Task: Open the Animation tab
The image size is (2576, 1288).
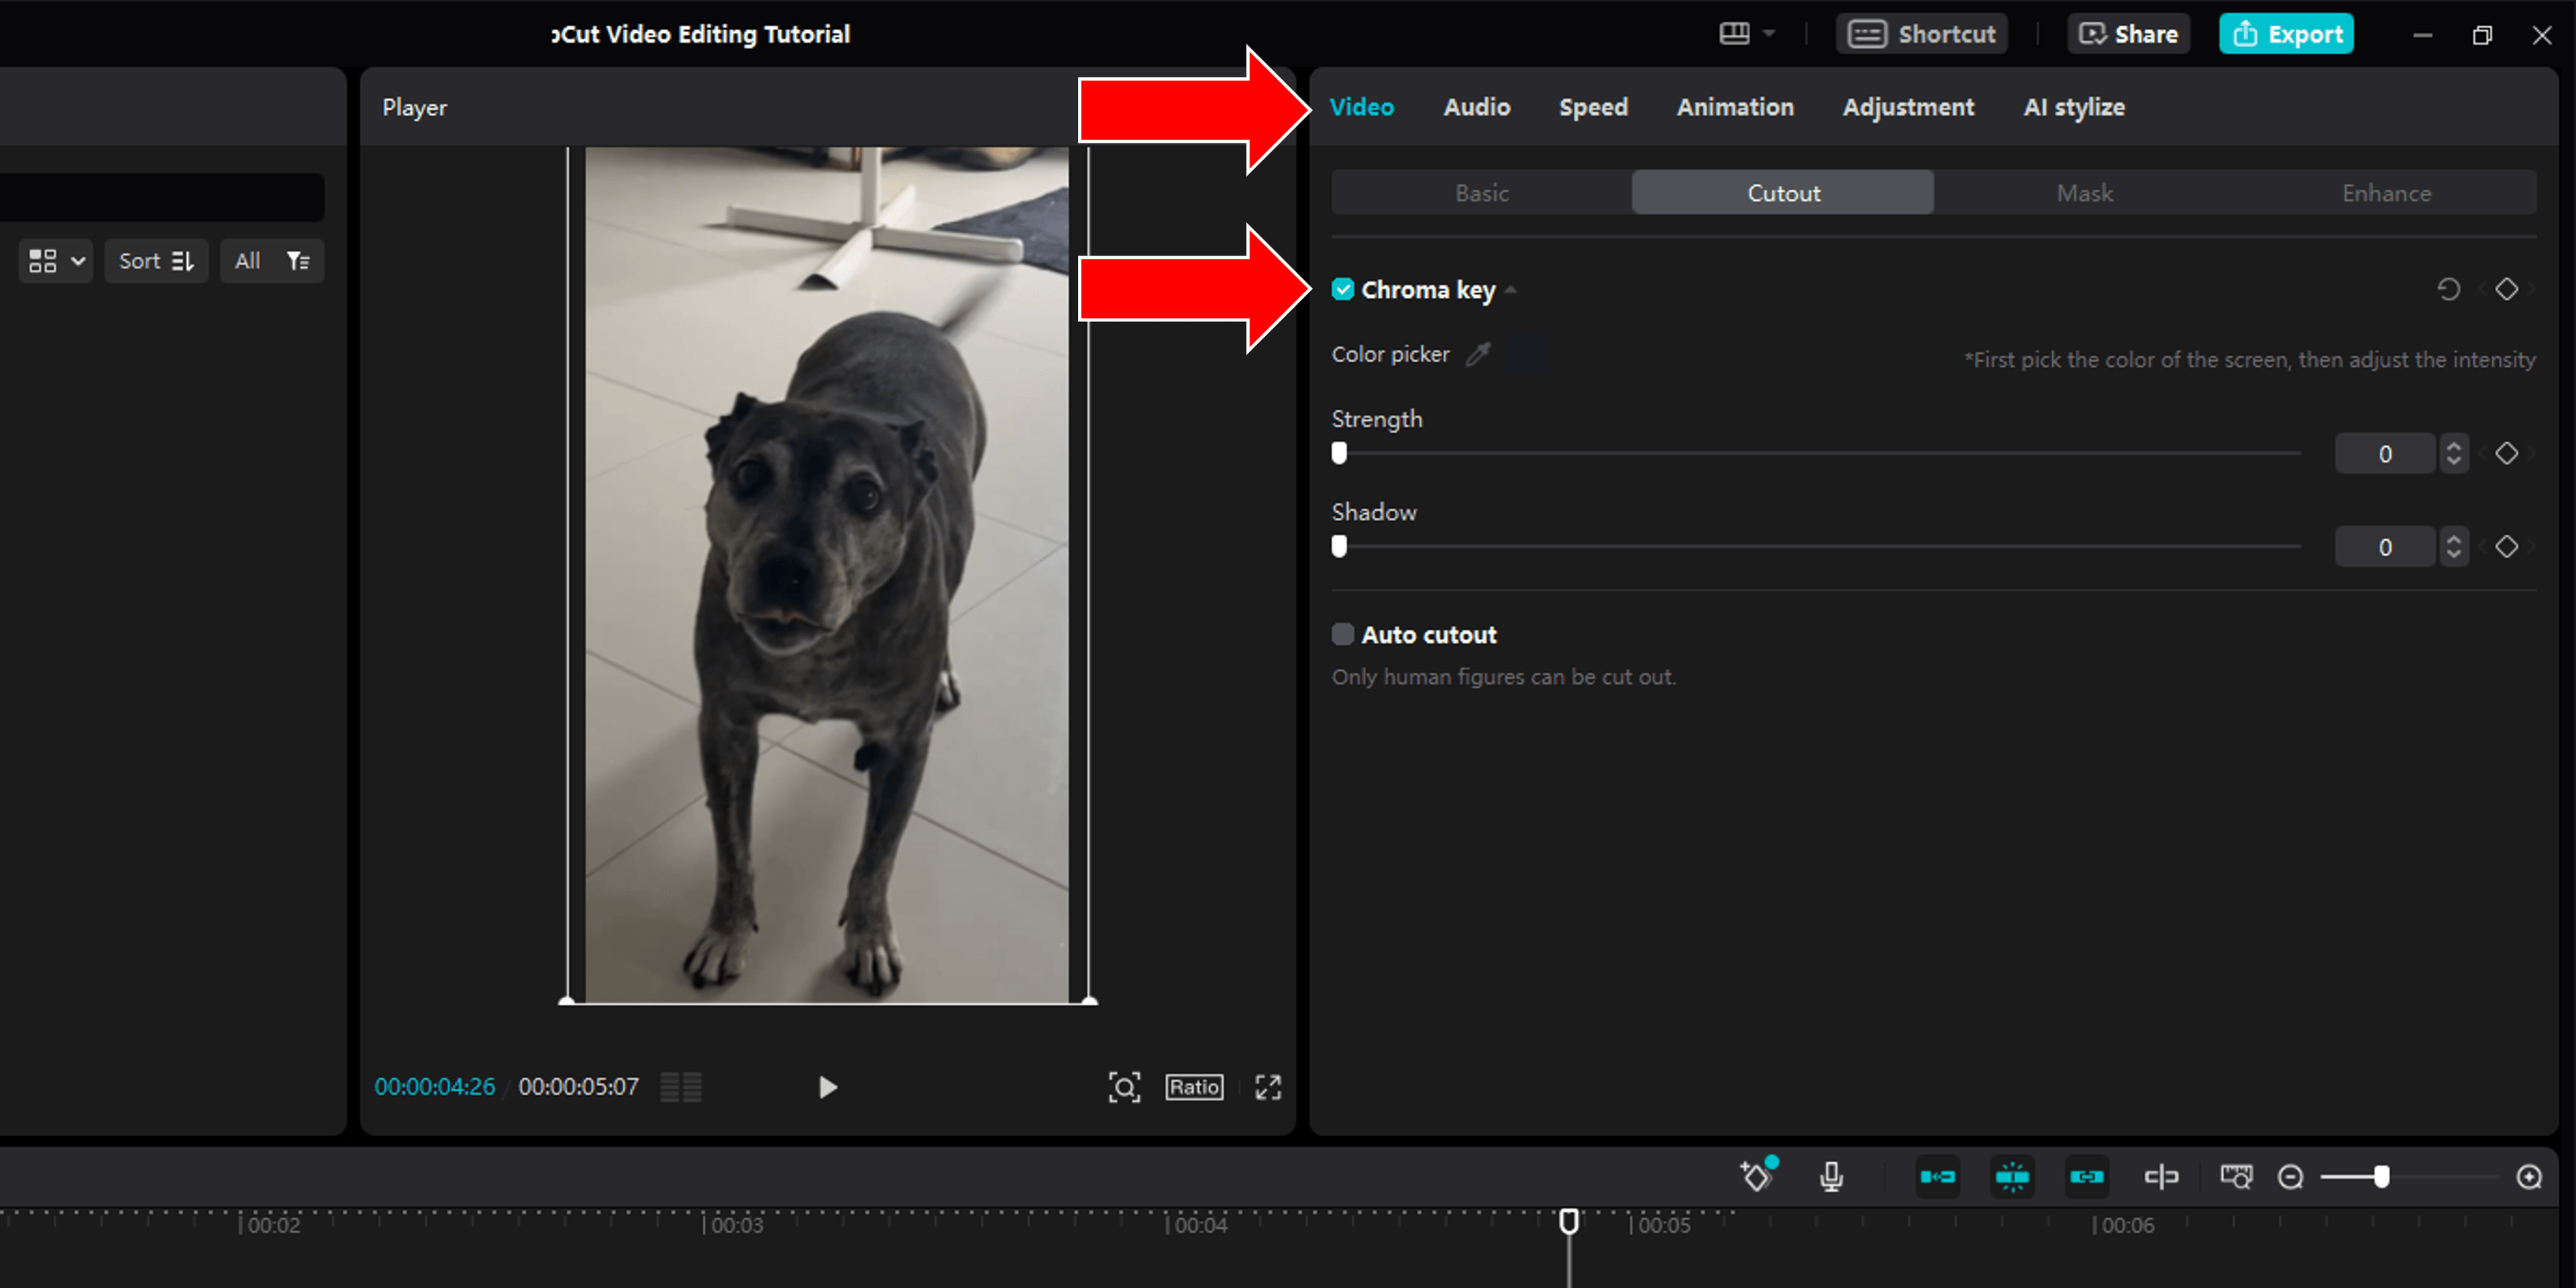Action: pyautogui.click(x=1735, y=107)
